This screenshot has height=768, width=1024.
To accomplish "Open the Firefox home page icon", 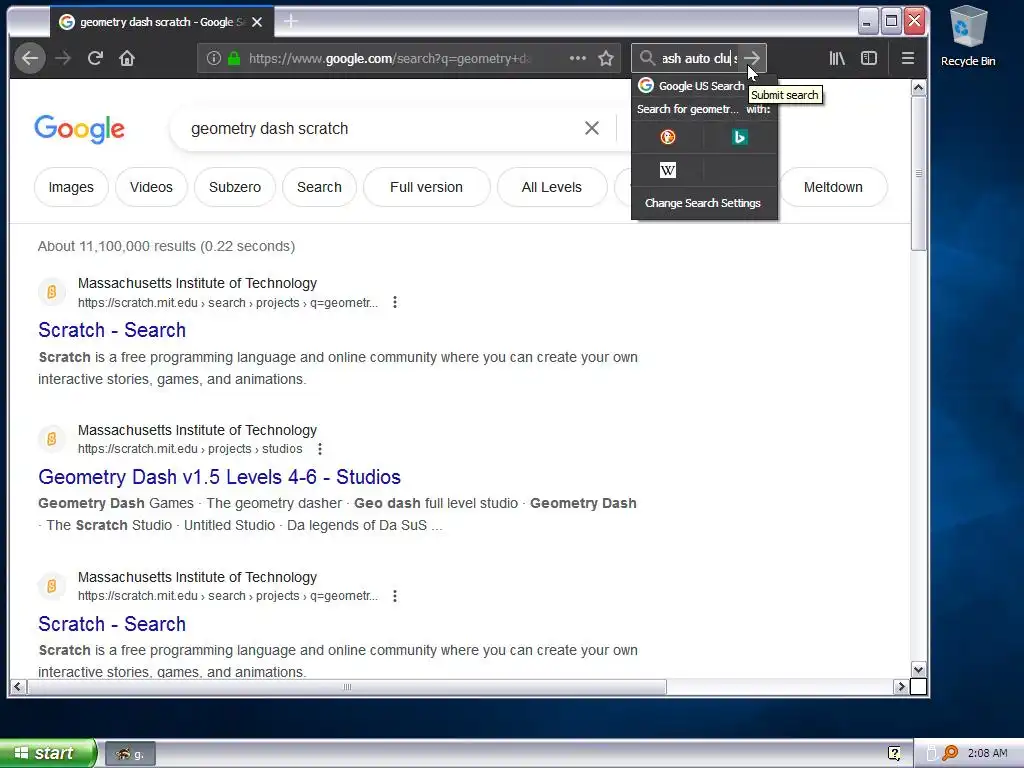I will (x=127, y=58).
